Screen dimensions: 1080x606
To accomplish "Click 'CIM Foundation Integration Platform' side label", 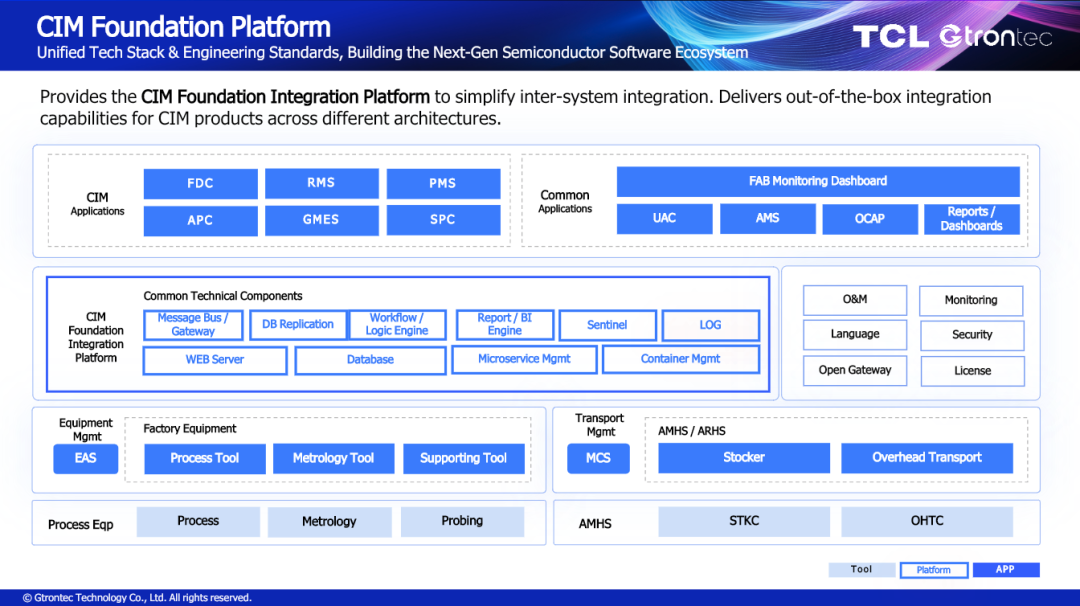I will pos(96,337).
